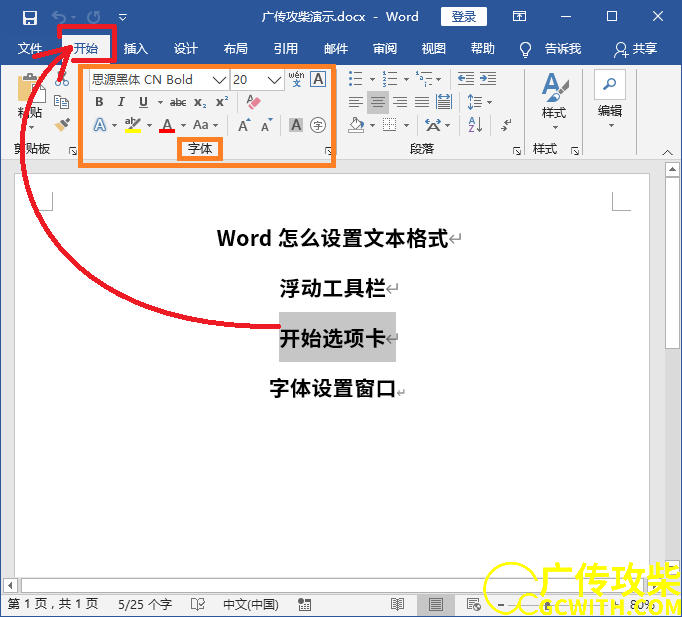The image size is (682, 617).
Task: Open the 帮助 tab
Action: pyautogui.click(x=483, y=48)
